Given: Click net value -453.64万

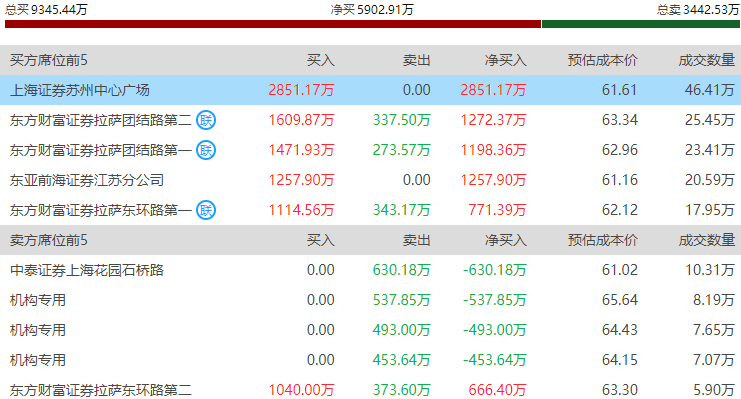Looking at the screenshot, I should tap(494, 360).
